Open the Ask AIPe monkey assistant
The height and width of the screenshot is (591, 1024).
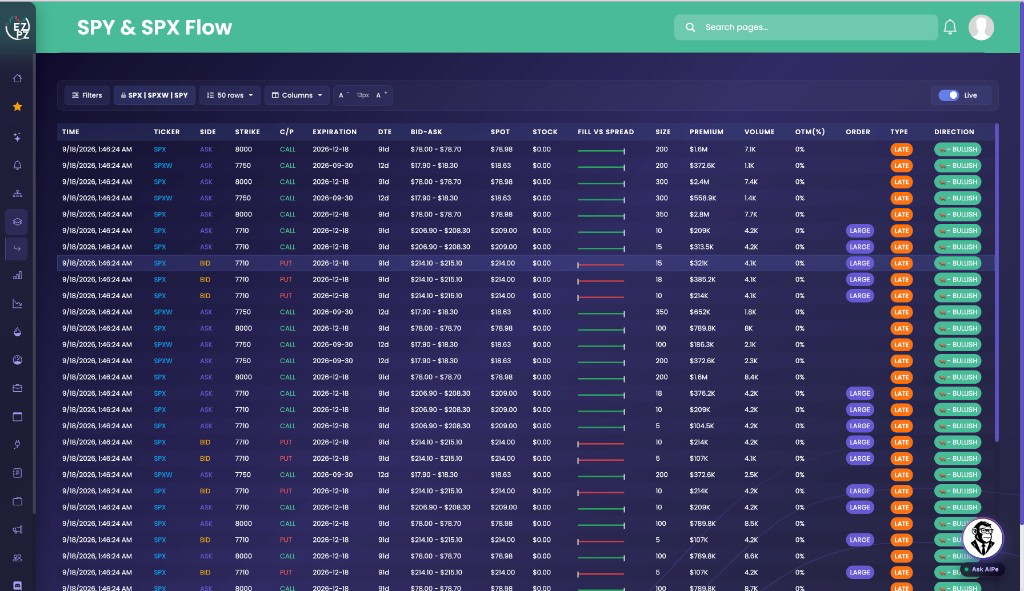point(982,538)
